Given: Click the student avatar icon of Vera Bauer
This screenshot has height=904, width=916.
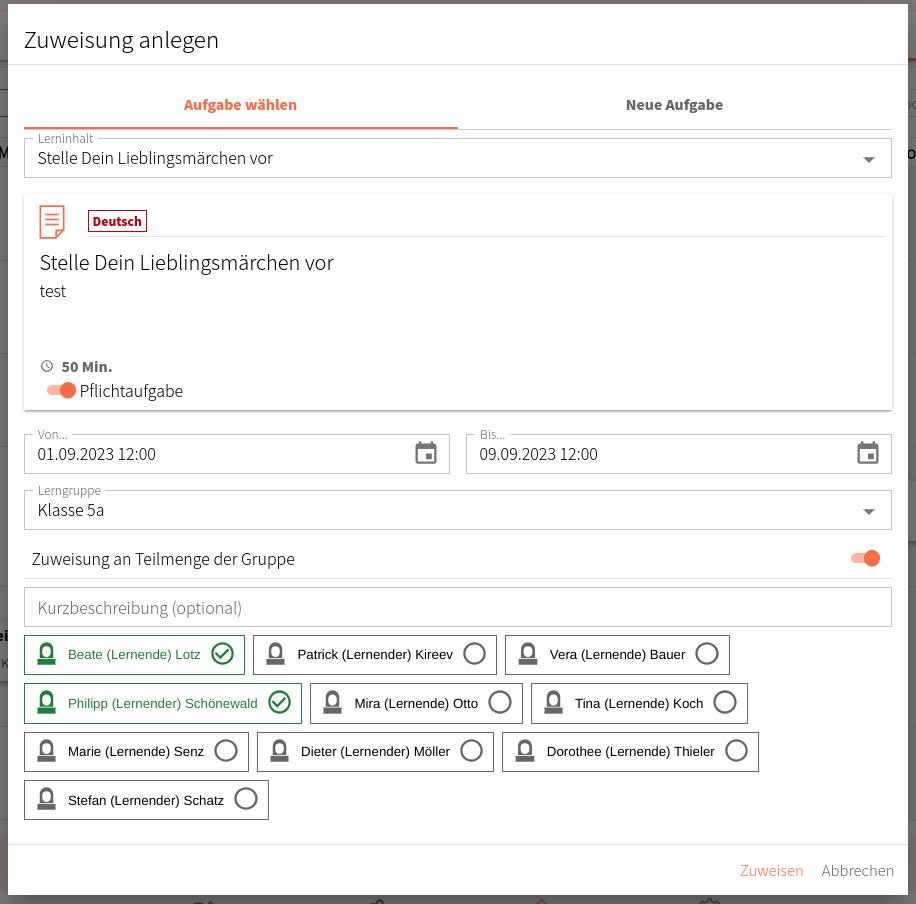Looking at the screenshot, I should [528, 654].
